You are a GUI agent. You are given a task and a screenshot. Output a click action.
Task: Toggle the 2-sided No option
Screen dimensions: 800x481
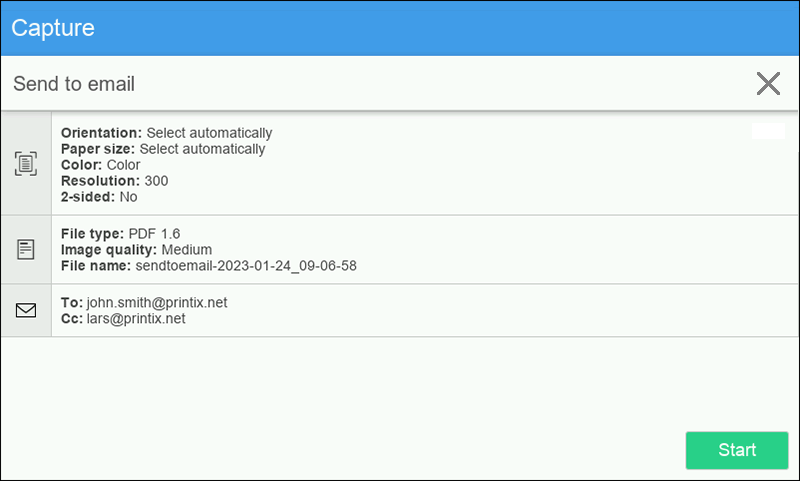(99, 196)
